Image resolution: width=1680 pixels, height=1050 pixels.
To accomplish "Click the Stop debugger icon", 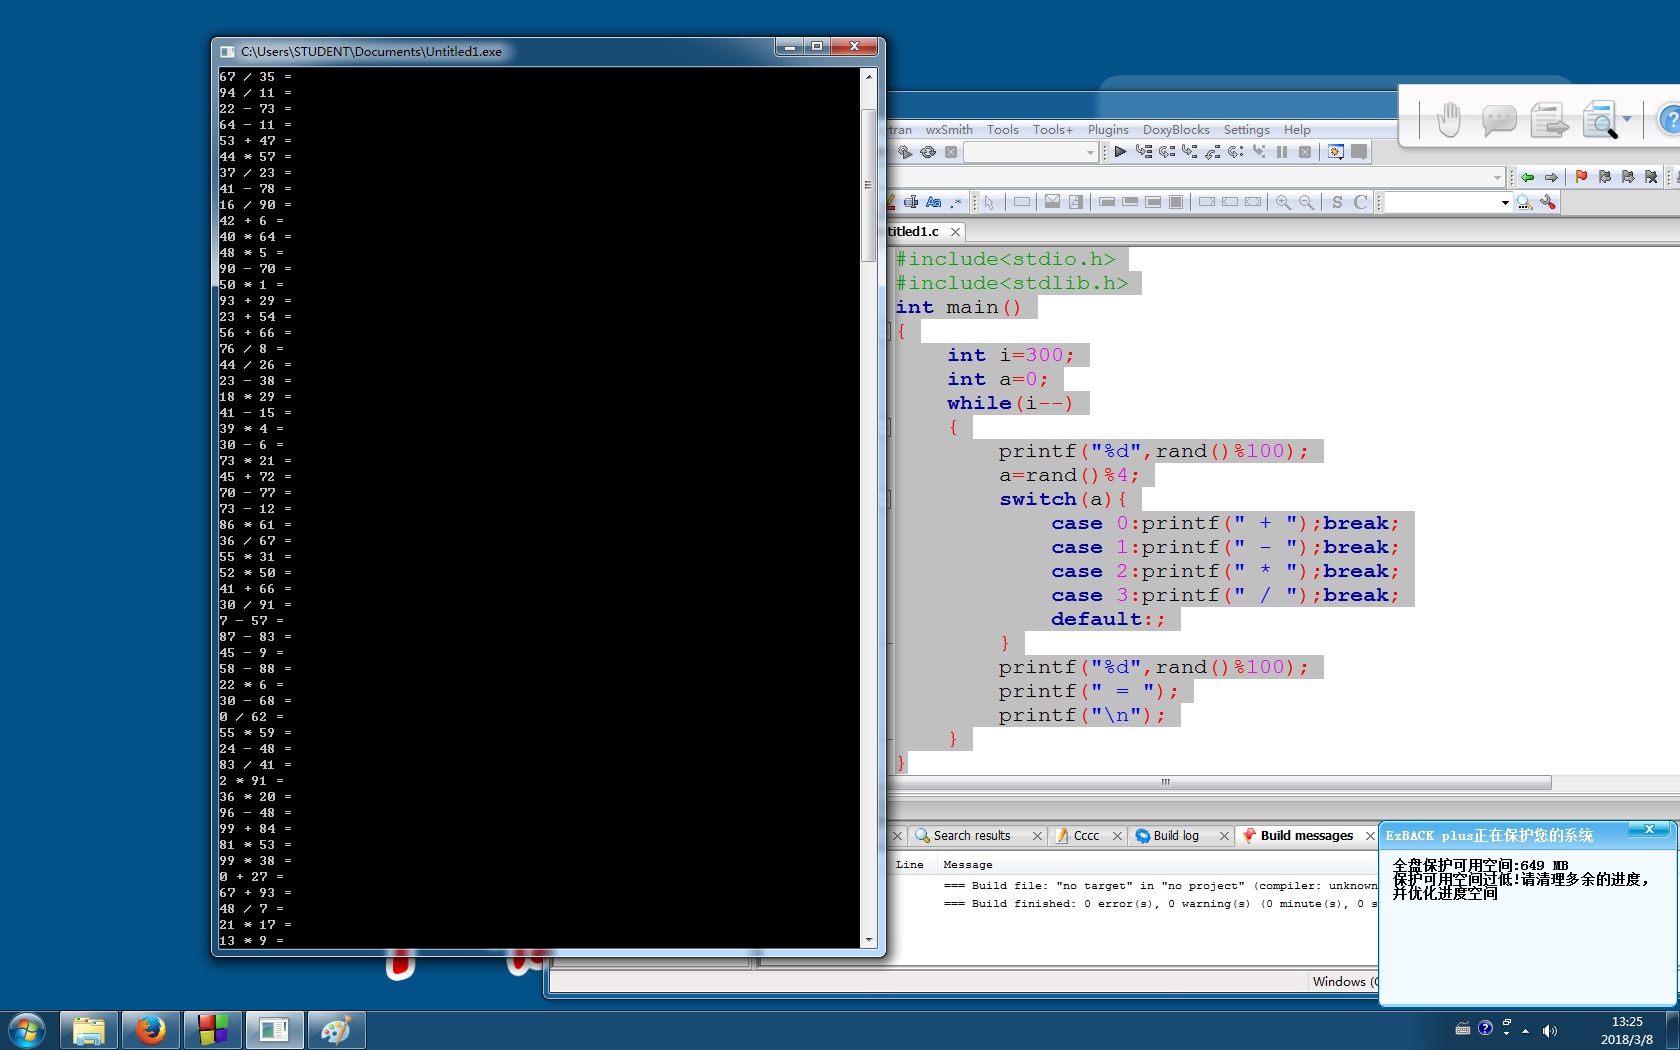I will [x=1305, y=152].
